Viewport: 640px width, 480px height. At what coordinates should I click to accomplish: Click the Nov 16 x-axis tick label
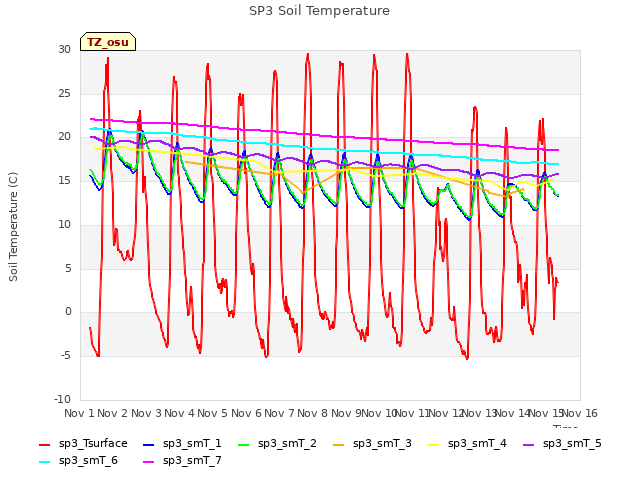[x=580, y=413]
